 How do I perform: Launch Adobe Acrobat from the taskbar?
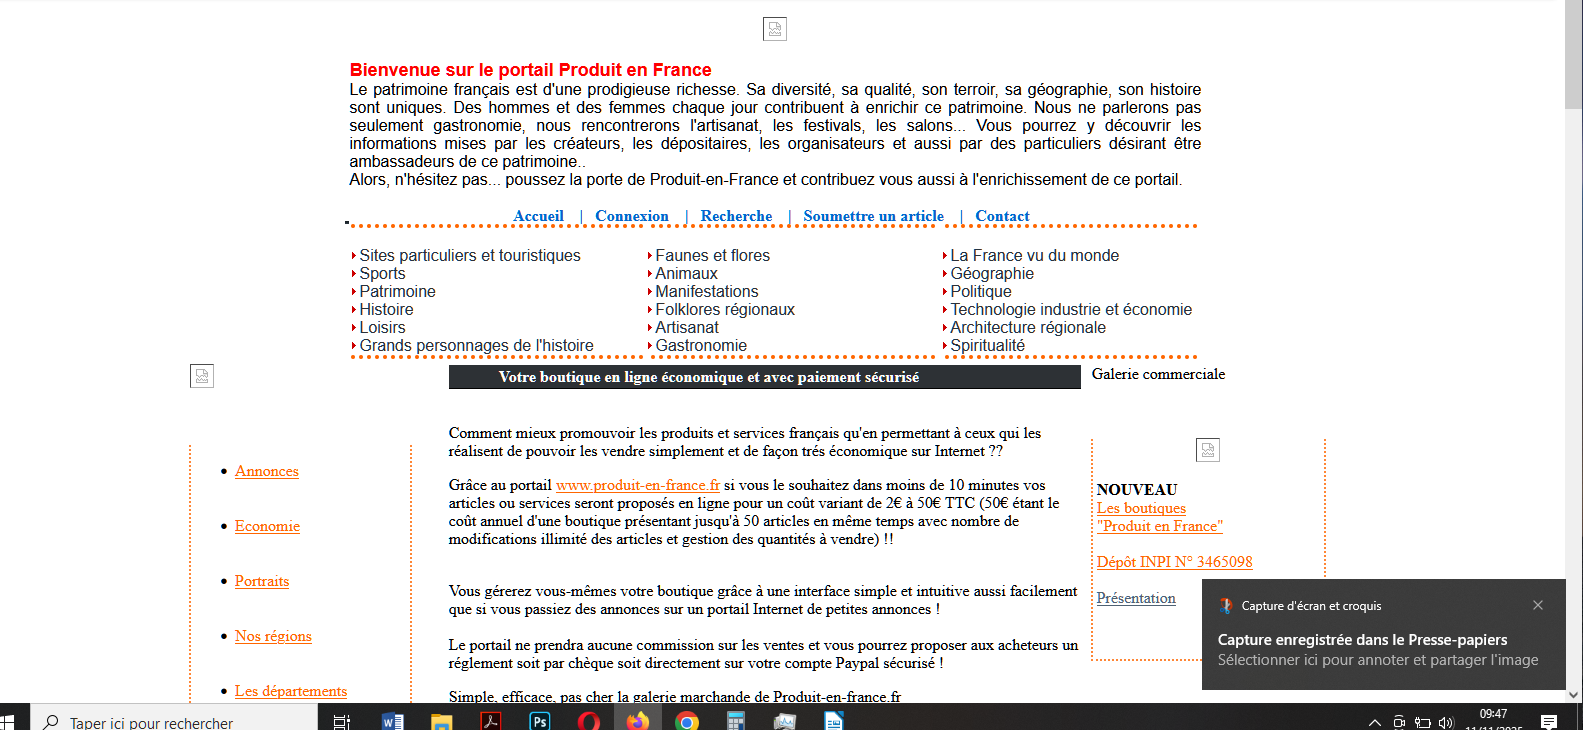[490, 721]
